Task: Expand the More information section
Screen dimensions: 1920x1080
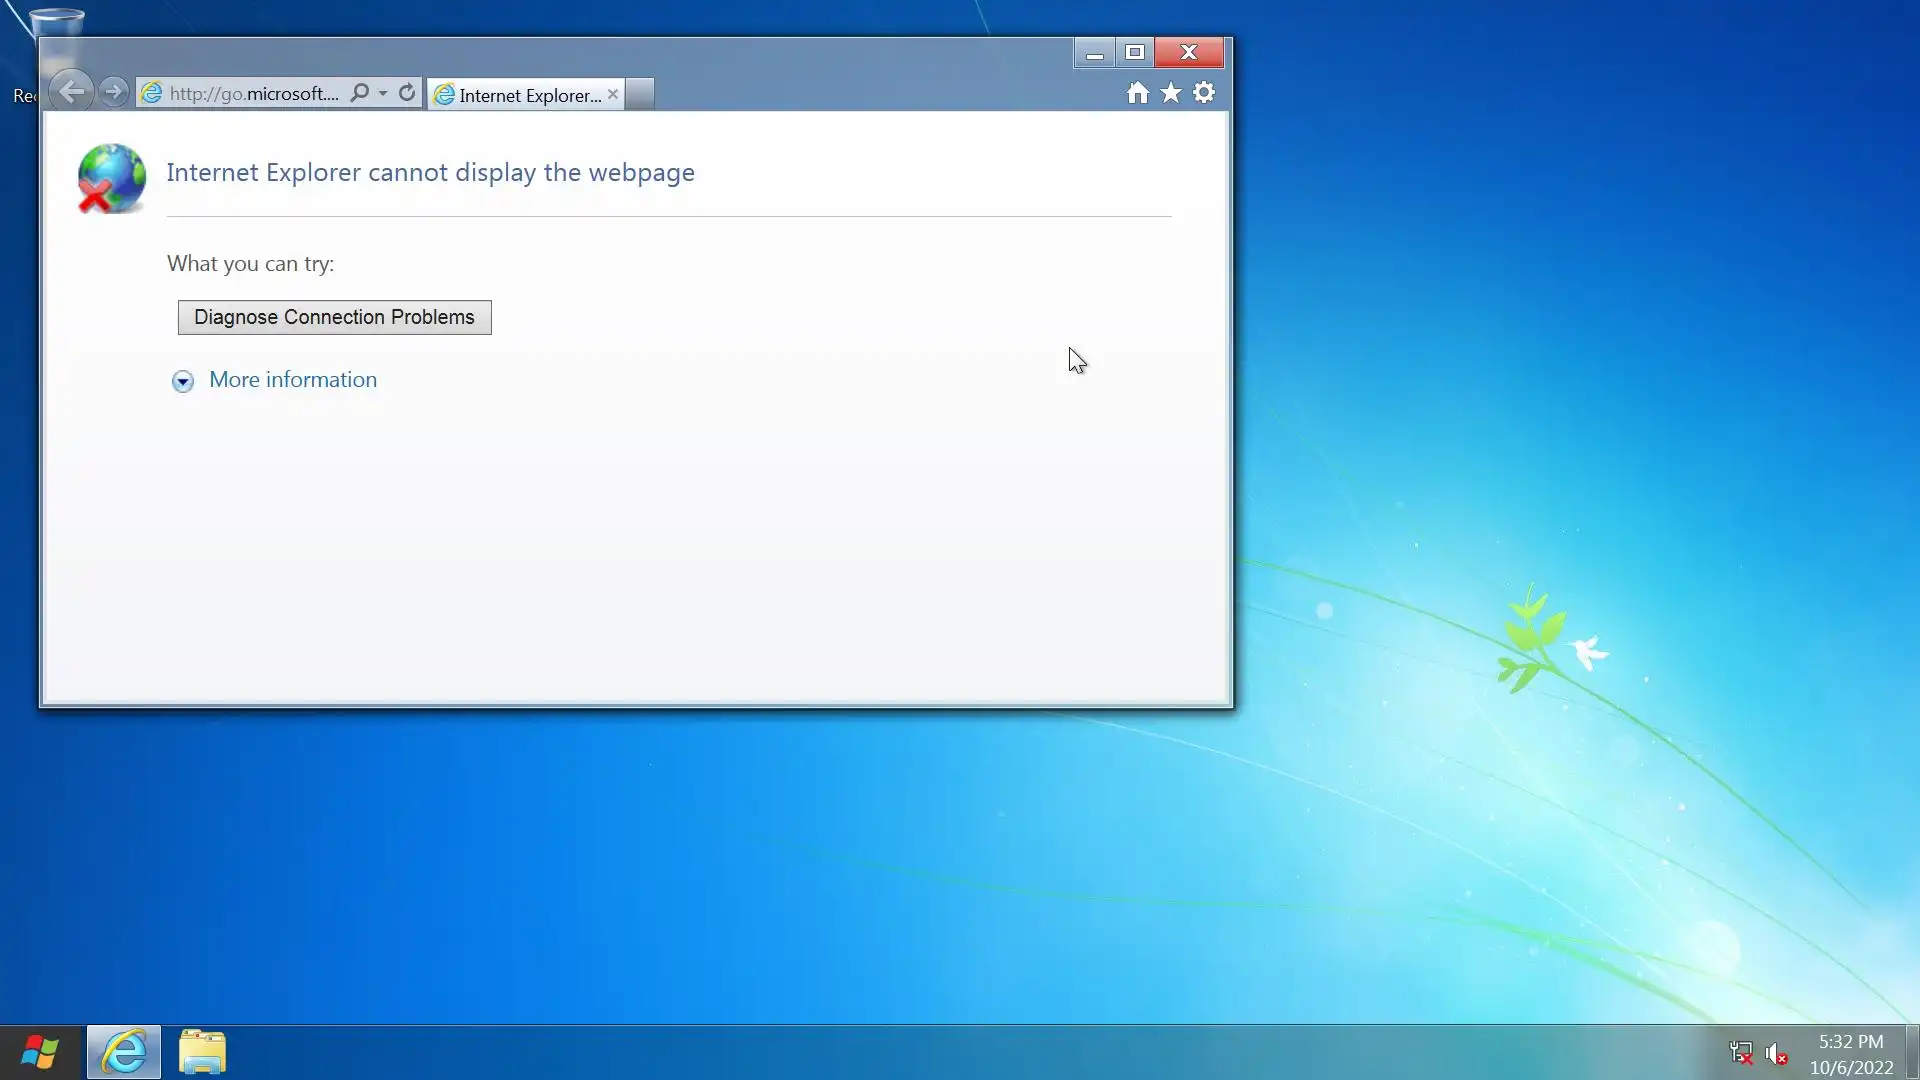Action: tap(292, 380)
